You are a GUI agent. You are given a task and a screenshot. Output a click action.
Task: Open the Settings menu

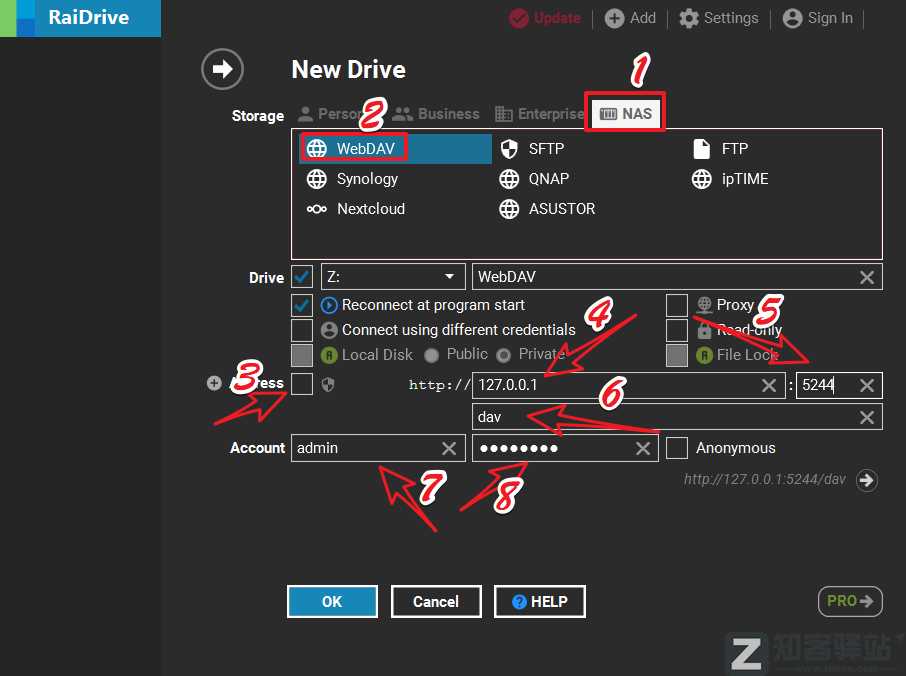tap(719, 18)
